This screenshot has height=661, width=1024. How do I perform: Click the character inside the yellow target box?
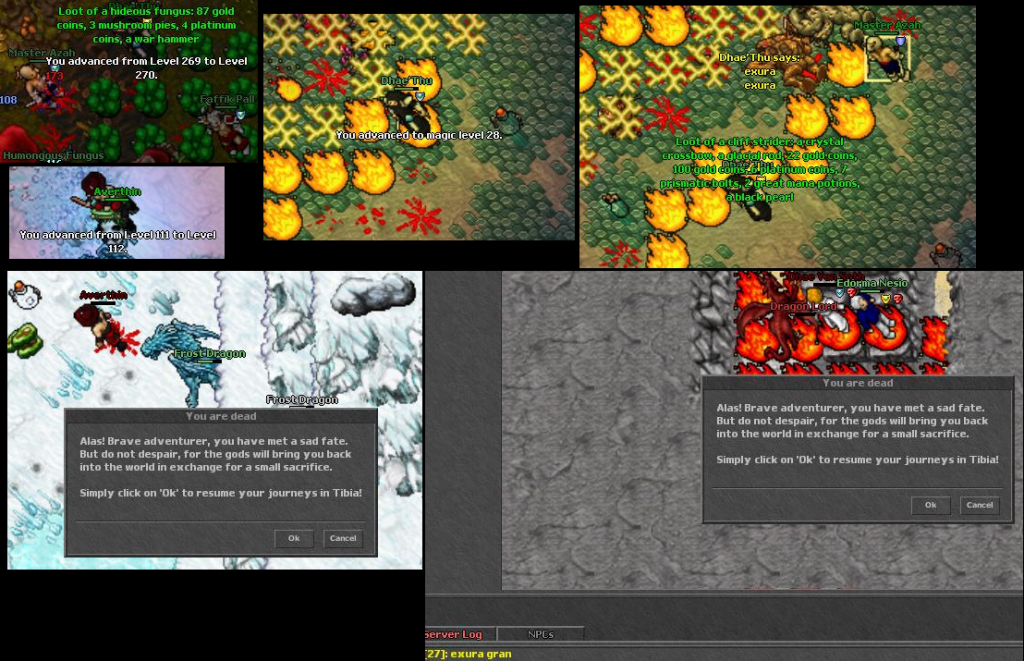(x=888, y=59)
